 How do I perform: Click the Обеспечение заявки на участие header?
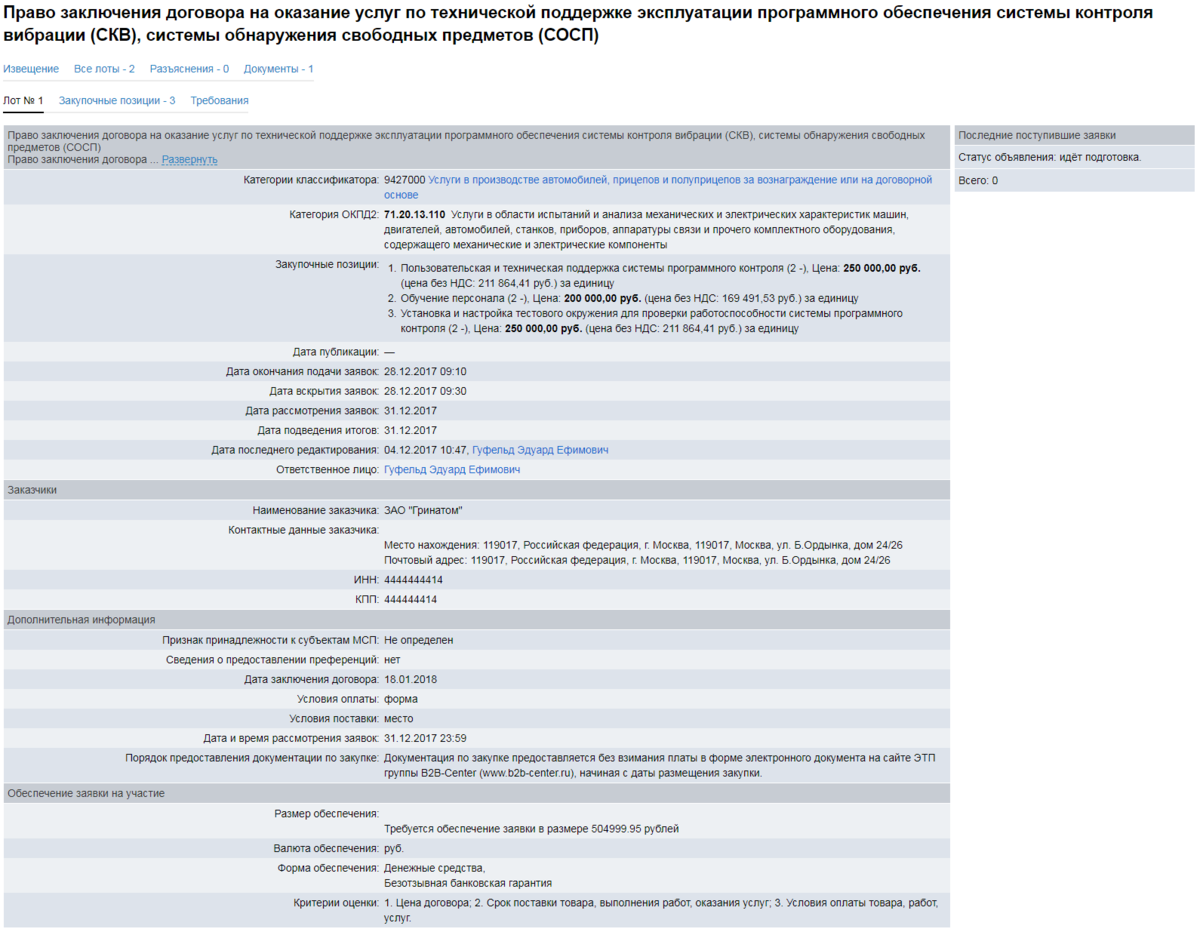click(86, 793)
